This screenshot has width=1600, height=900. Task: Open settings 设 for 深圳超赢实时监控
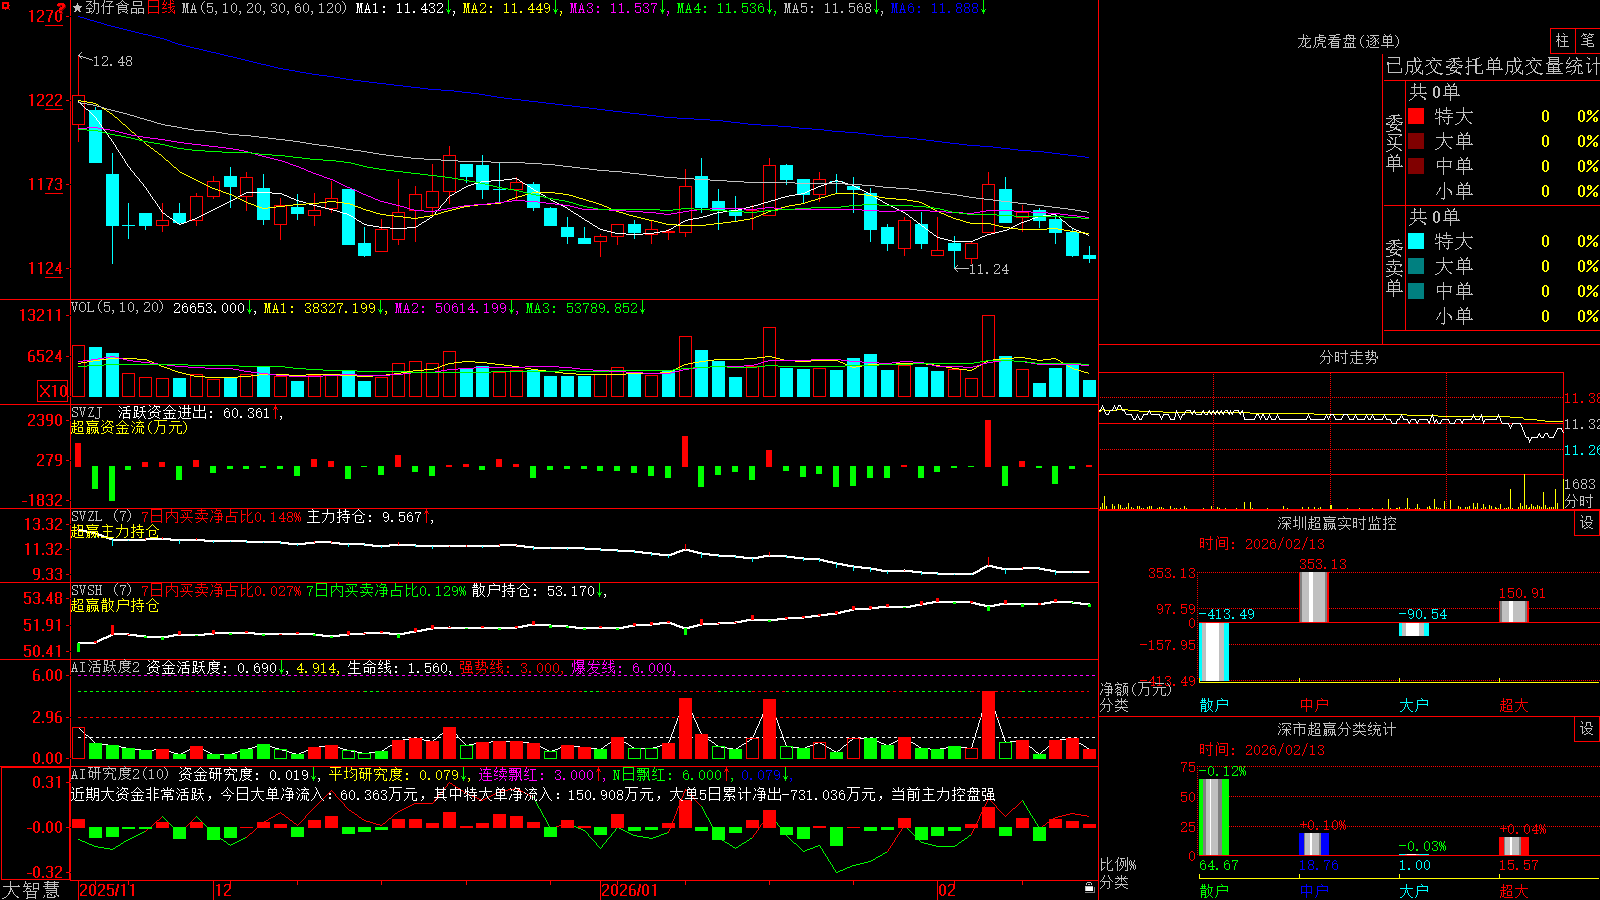[1587, 523]
